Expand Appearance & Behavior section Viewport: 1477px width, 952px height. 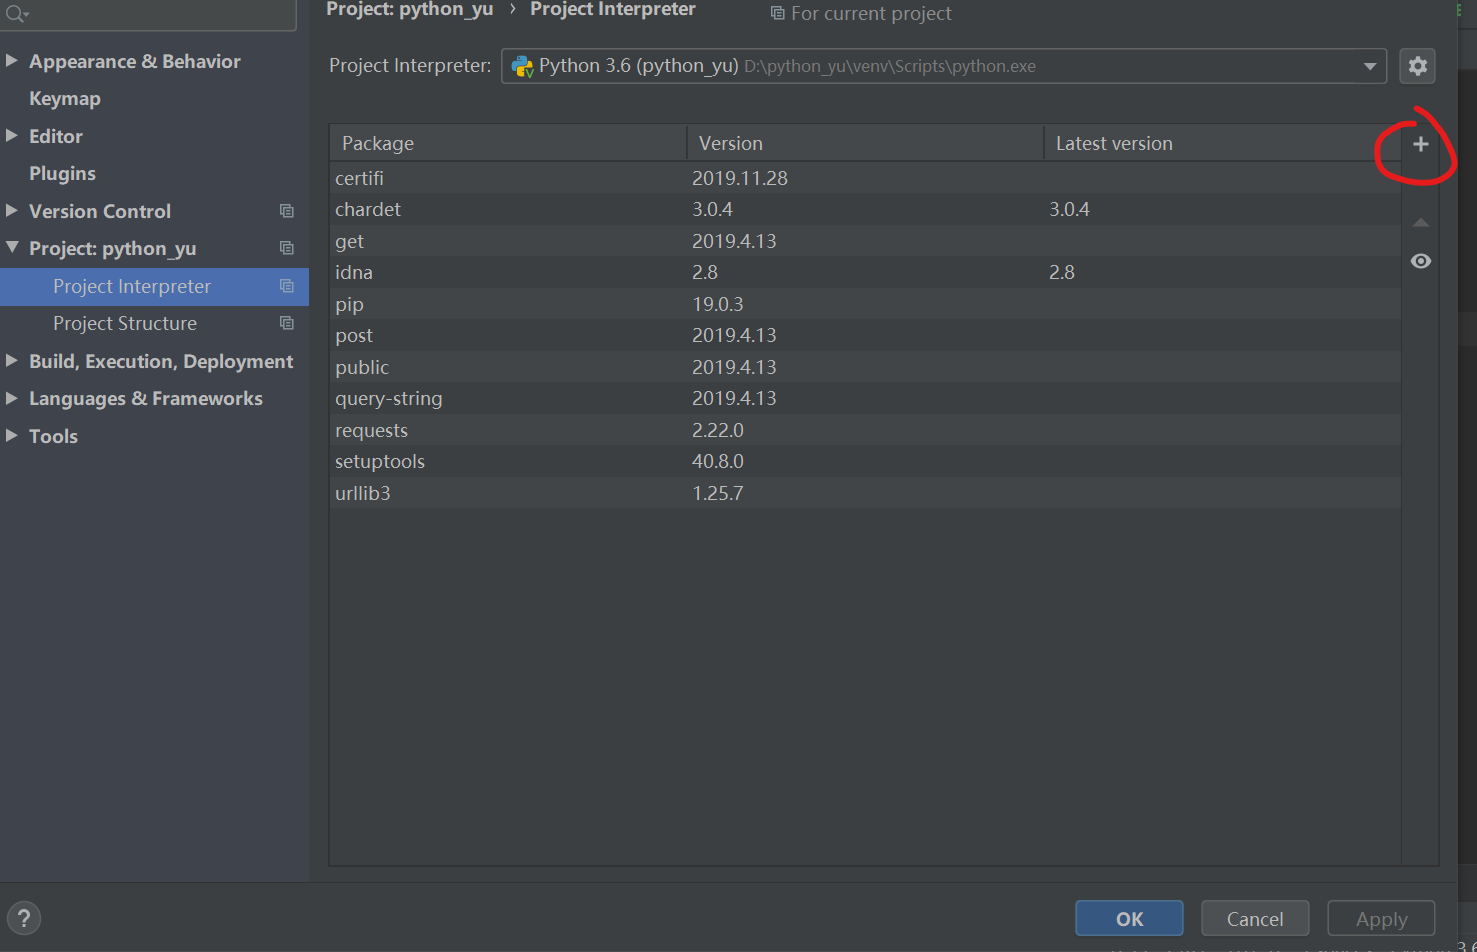pyautogui.click(x=12, y=61)
